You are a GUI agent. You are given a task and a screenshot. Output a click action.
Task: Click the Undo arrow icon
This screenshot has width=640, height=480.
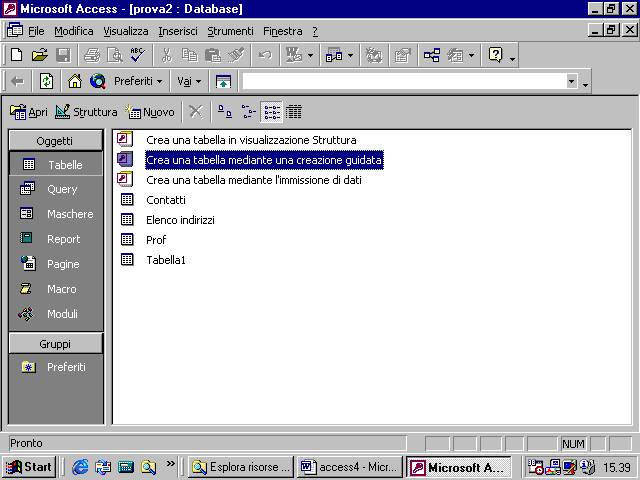(265, 55)
